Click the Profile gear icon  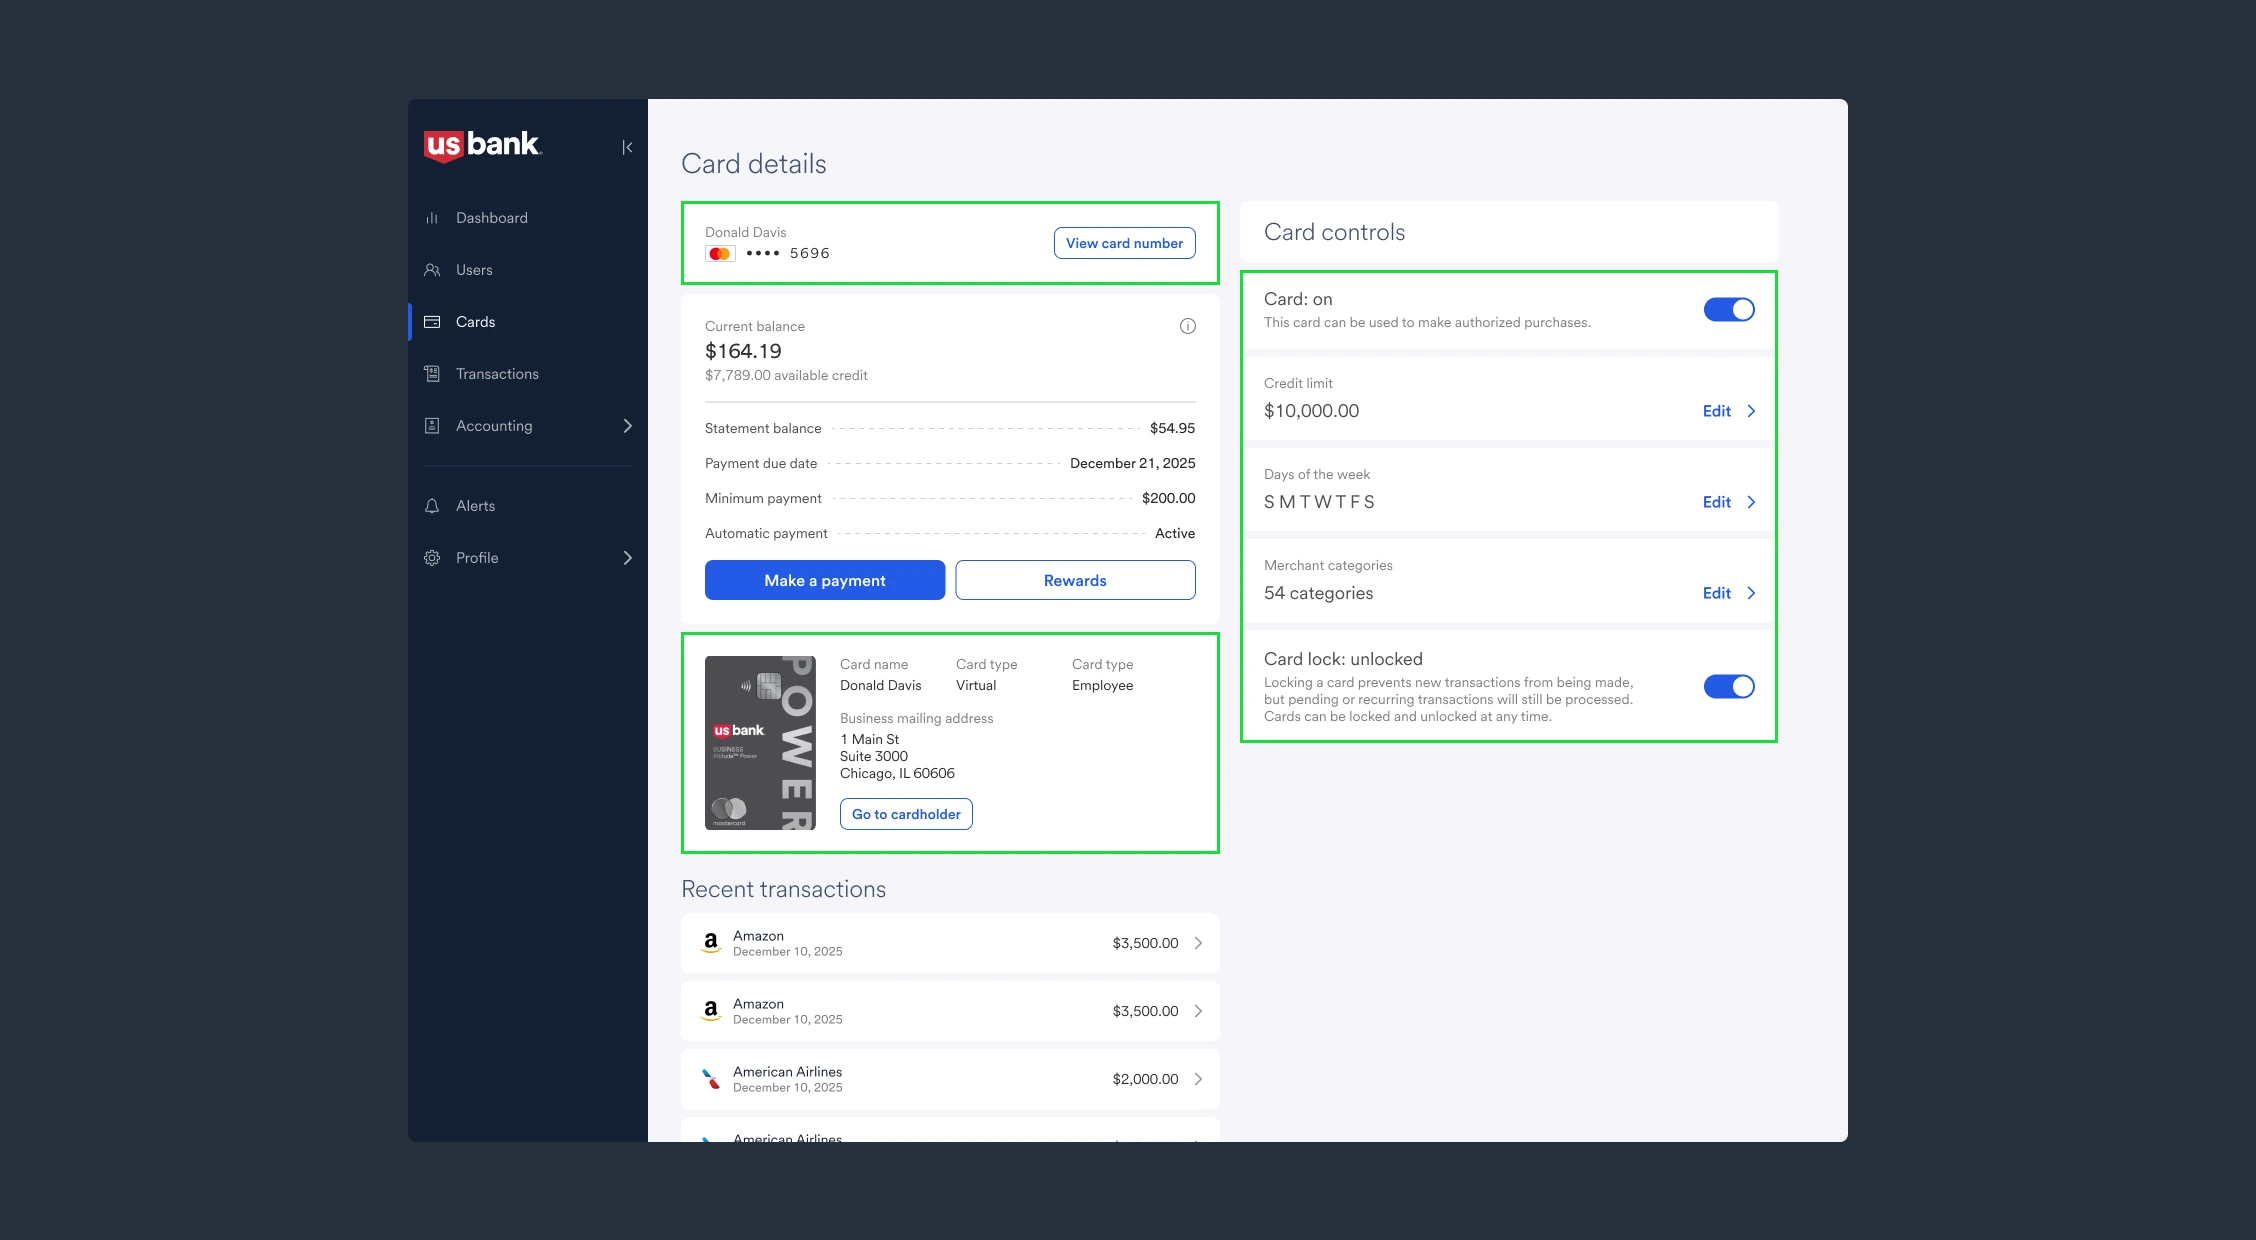432,558
